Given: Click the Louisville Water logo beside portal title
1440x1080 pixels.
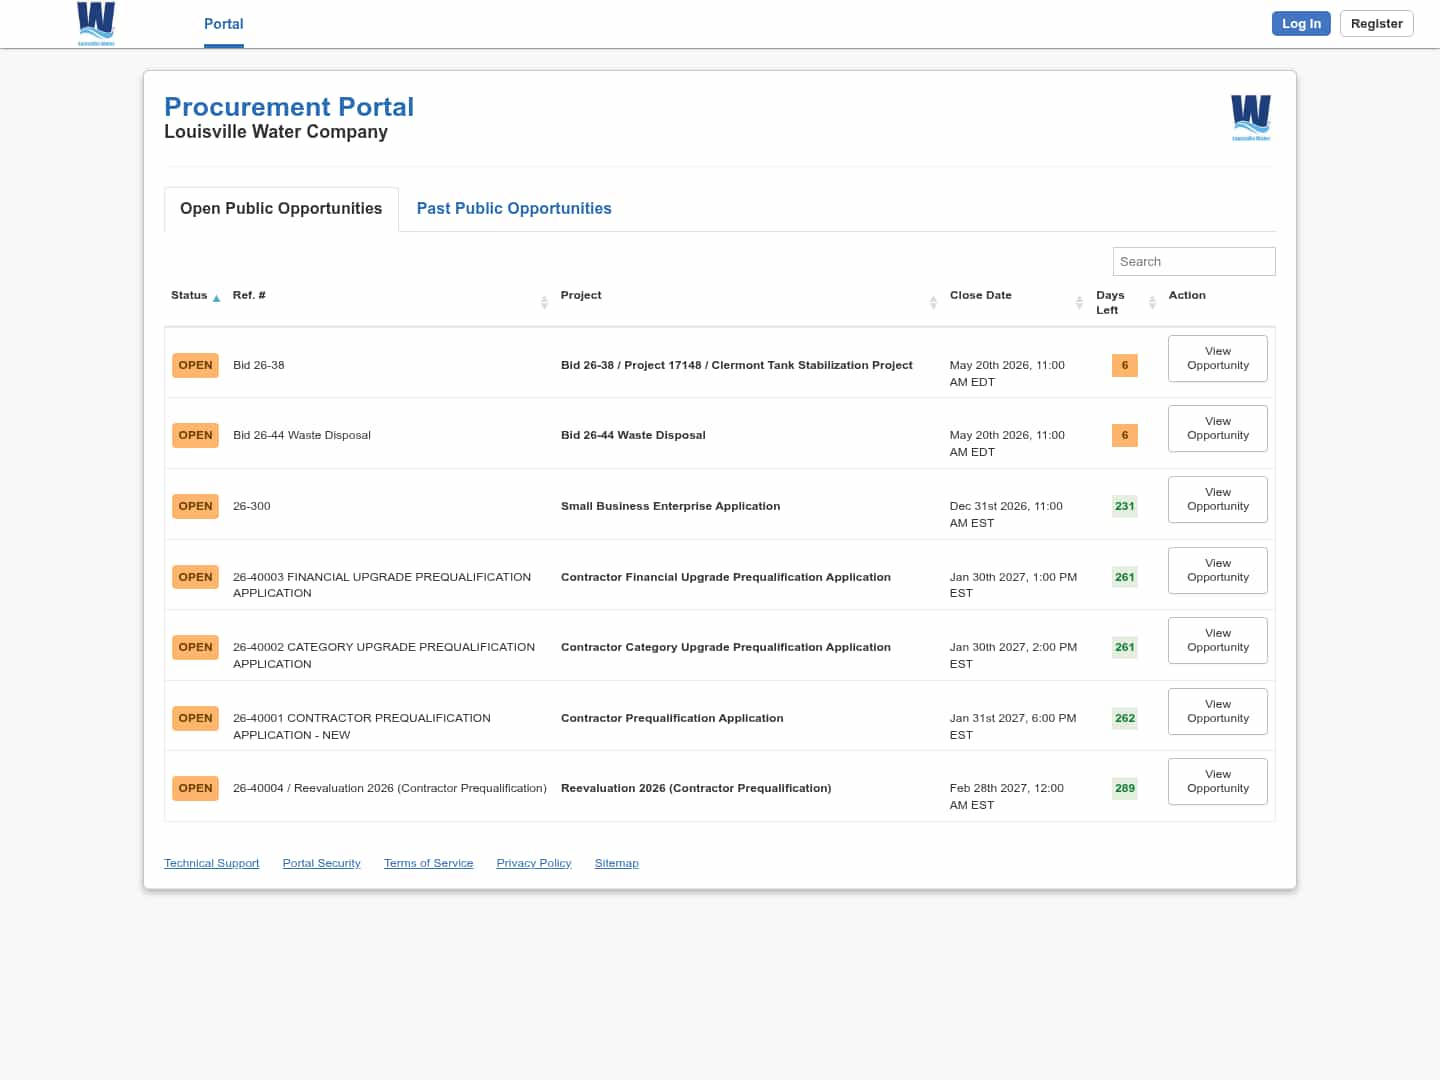Looking at the screenshot, I should [1251, 117].
